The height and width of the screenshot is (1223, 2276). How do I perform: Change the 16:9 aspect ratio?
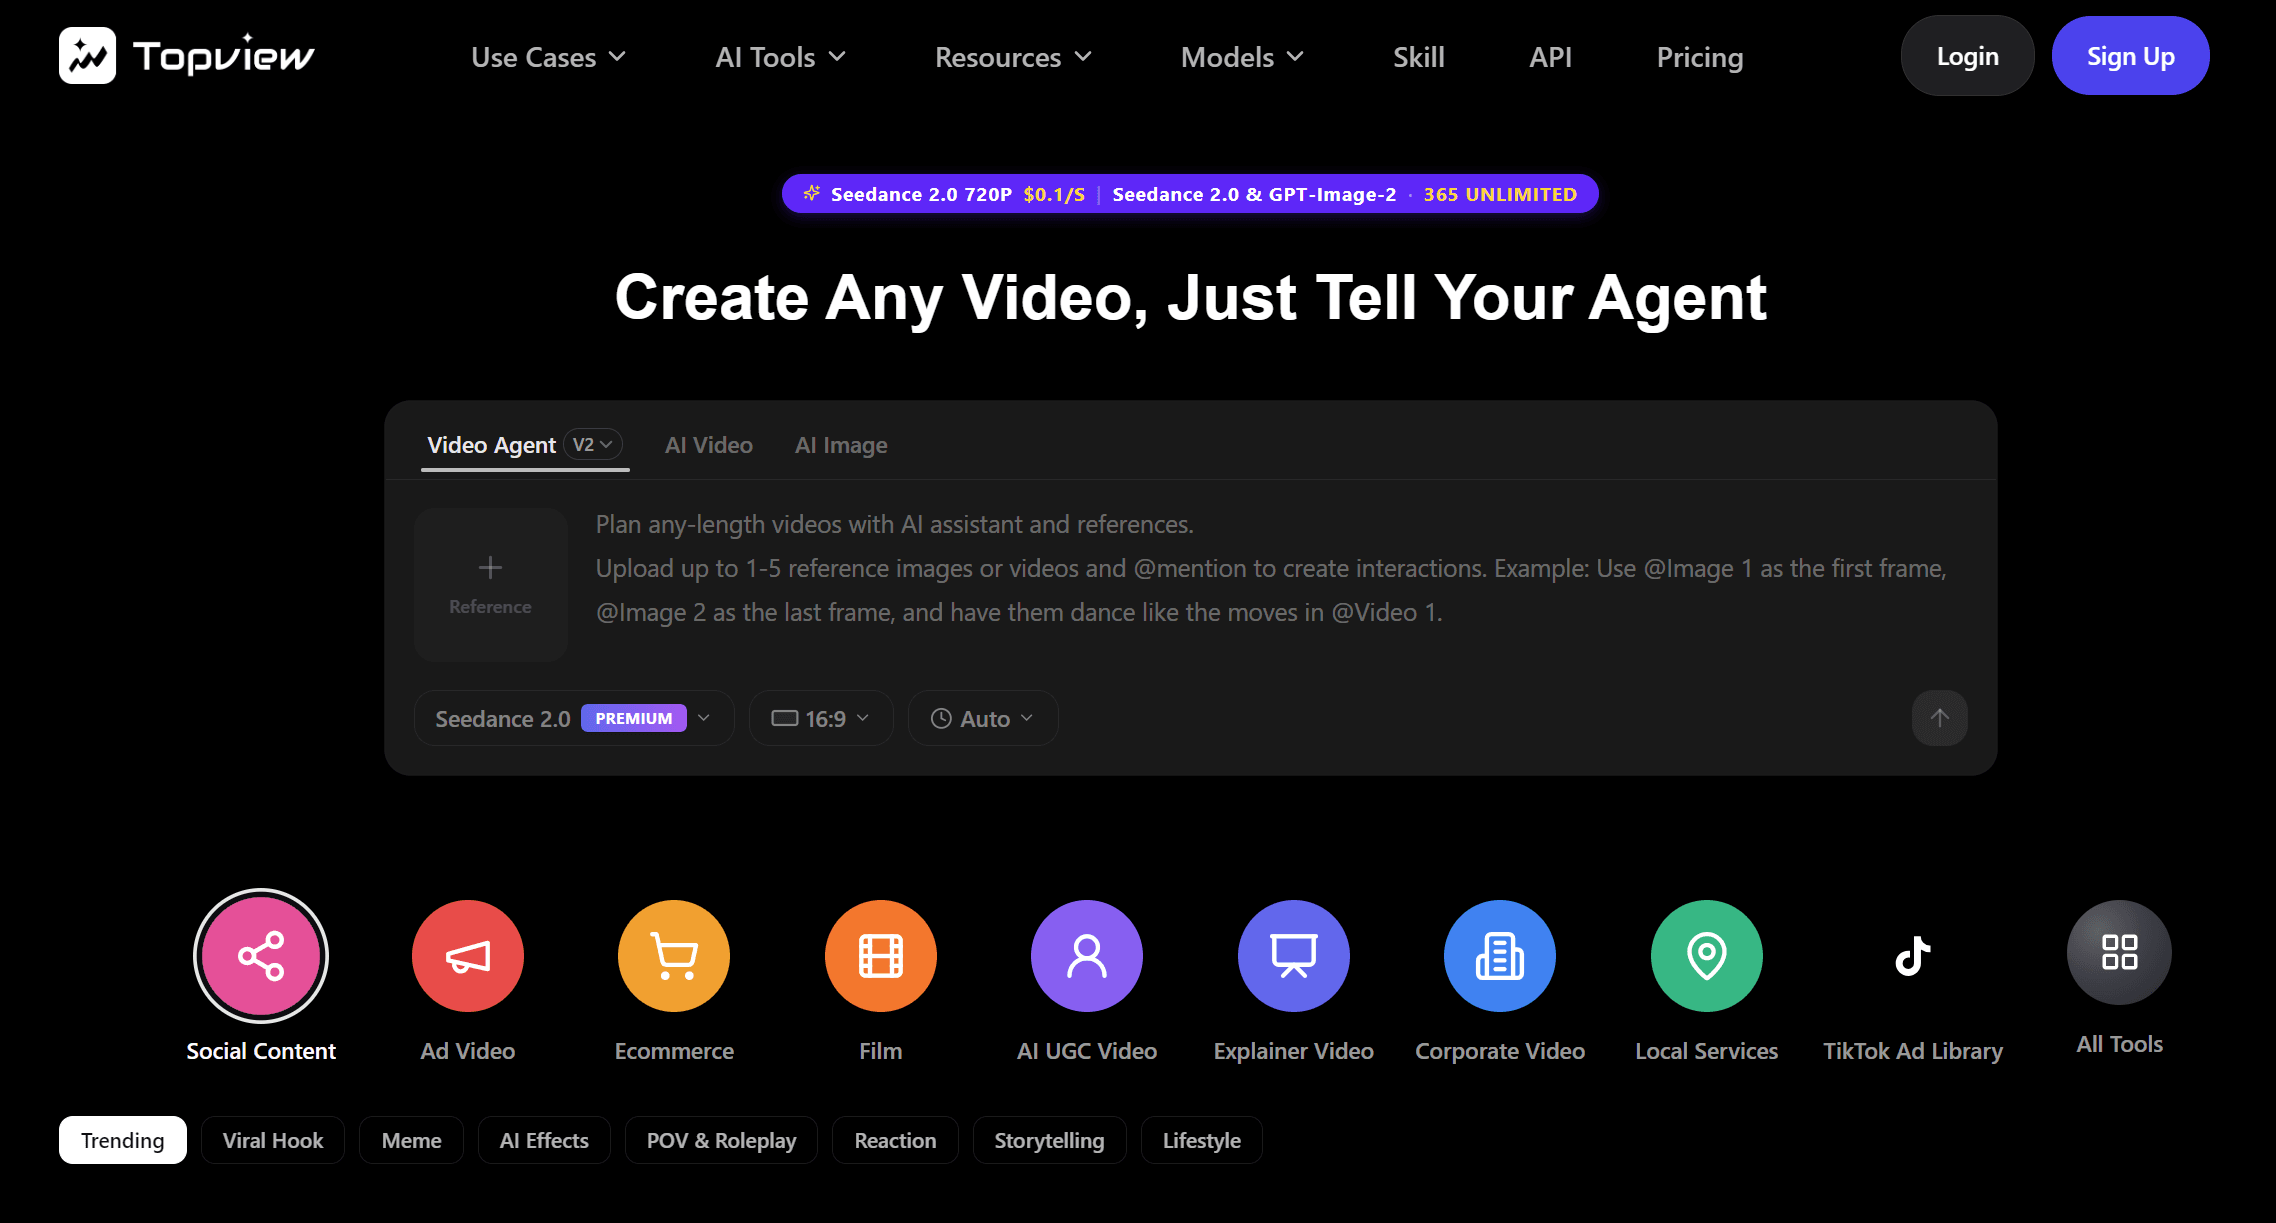click(821, 718)
